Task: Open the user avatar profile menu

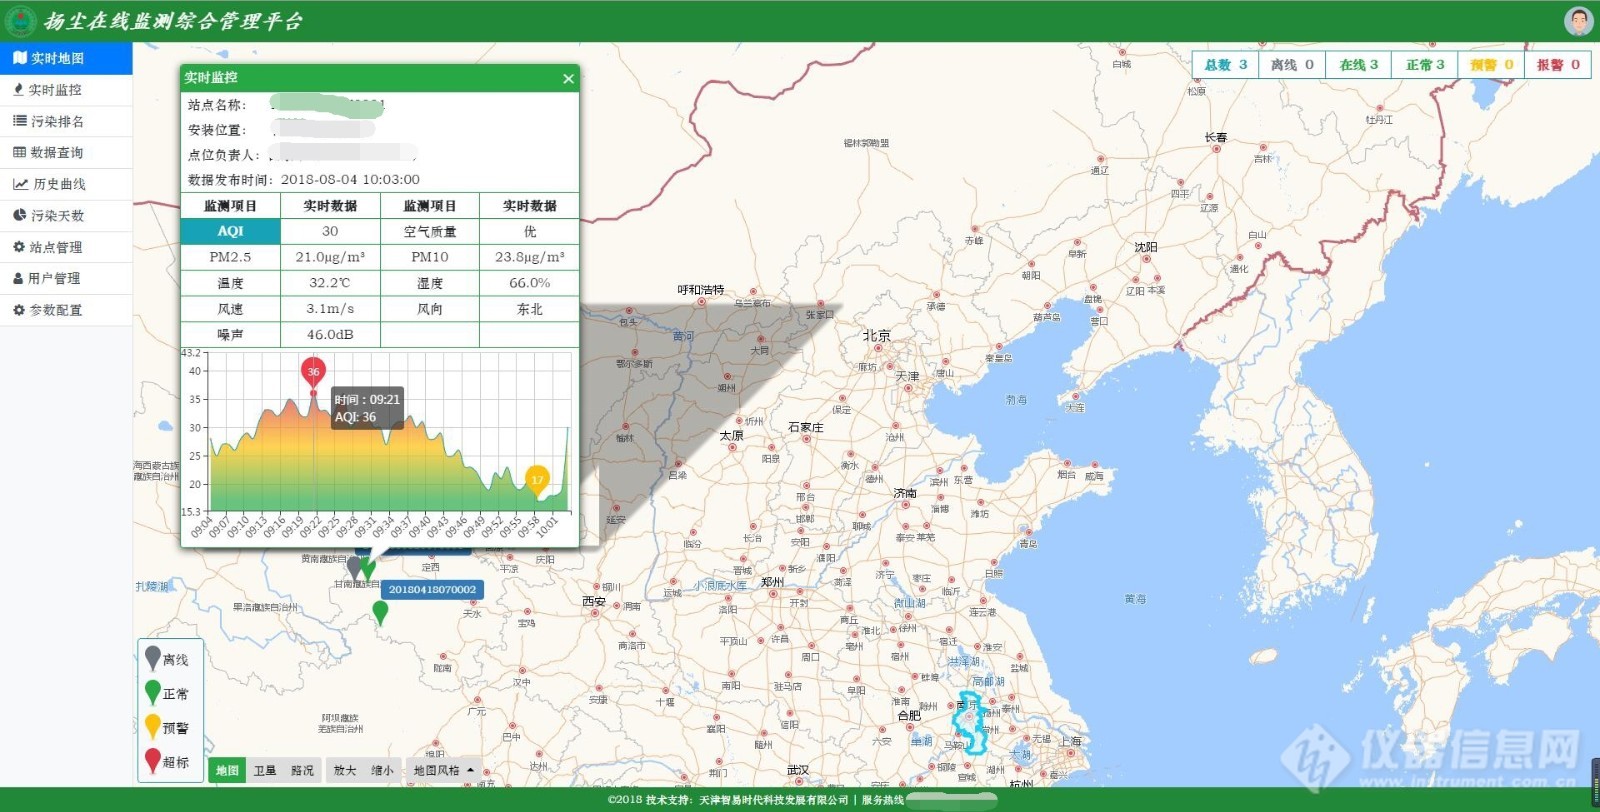Action: point(1578,21)
